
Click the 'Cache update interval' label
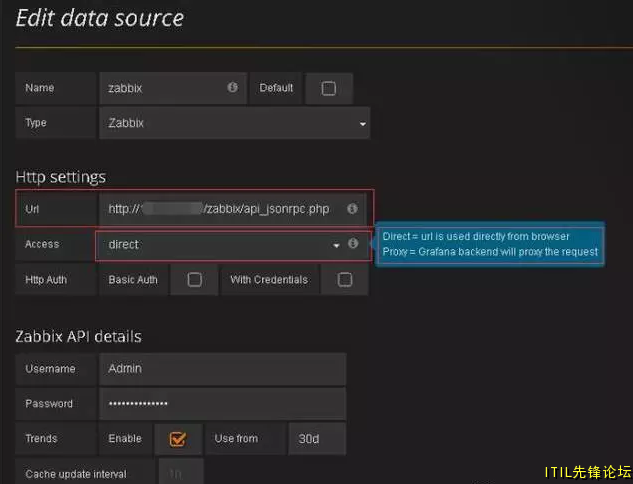click(76, 474)
